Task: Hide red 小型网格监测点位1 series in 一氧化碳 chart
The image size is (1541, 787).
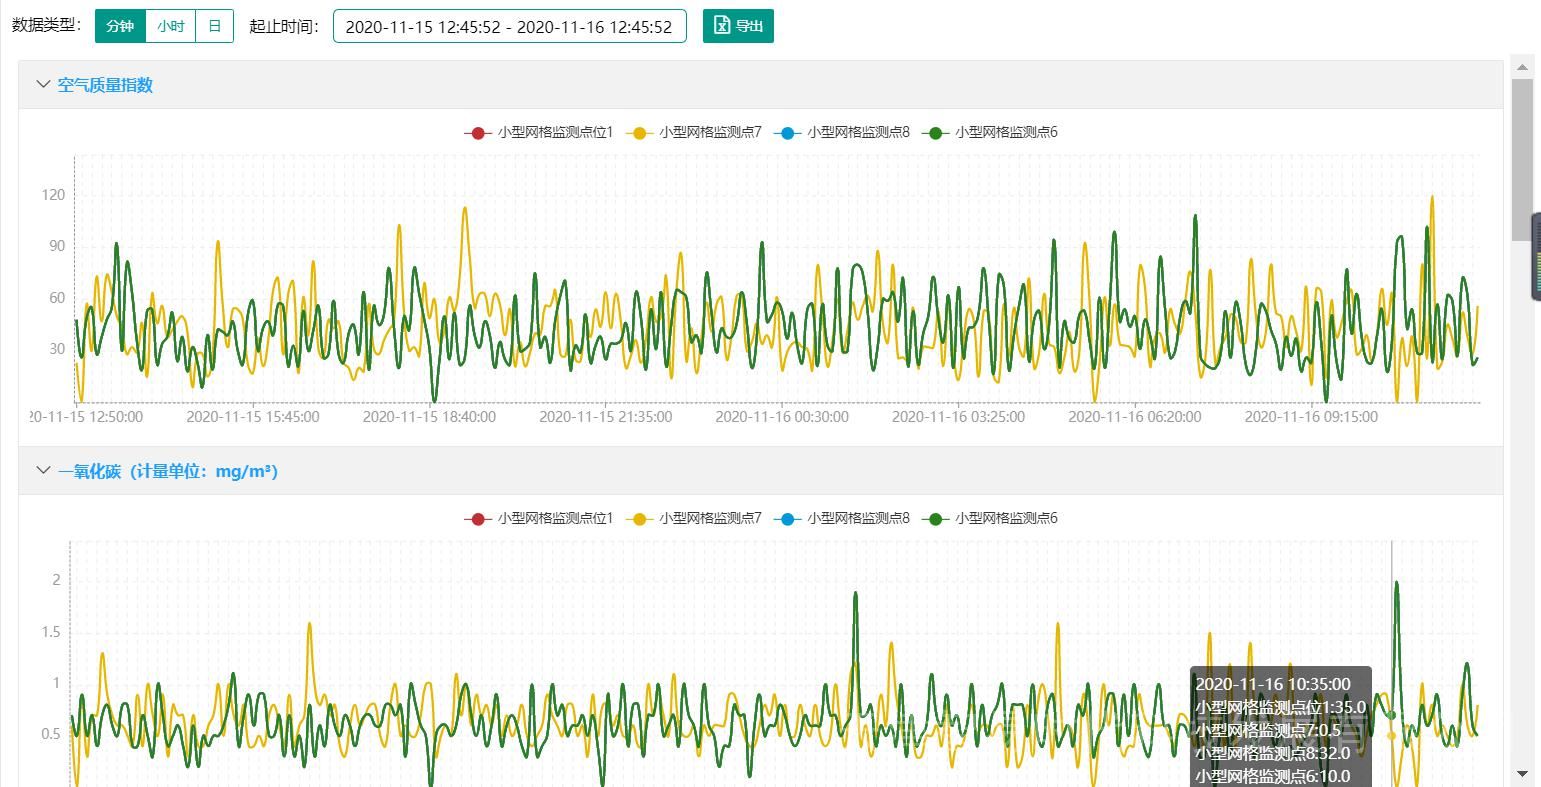Action: (538, 518)
